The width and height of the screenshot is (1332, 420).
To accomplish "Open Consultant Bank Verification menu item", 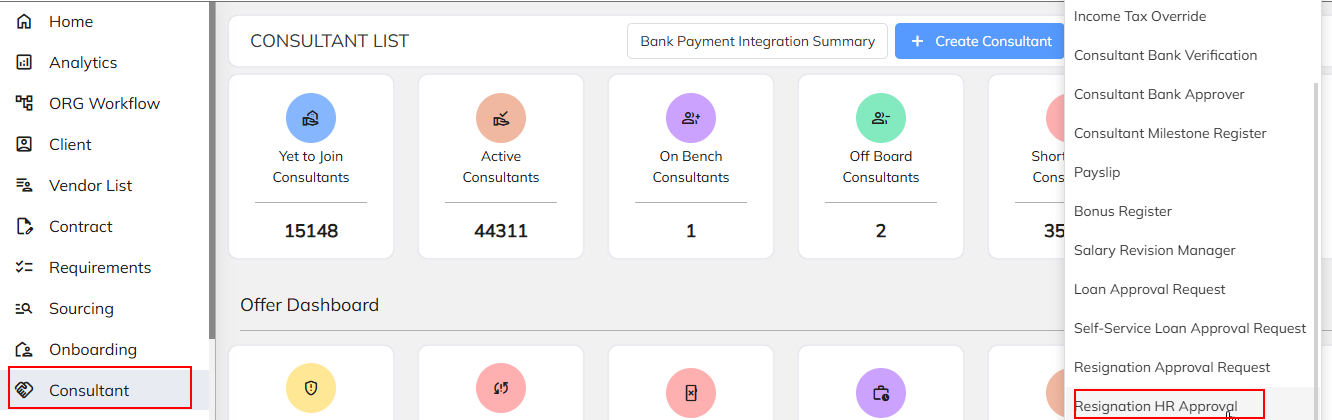I will [x=1165, y=55].
